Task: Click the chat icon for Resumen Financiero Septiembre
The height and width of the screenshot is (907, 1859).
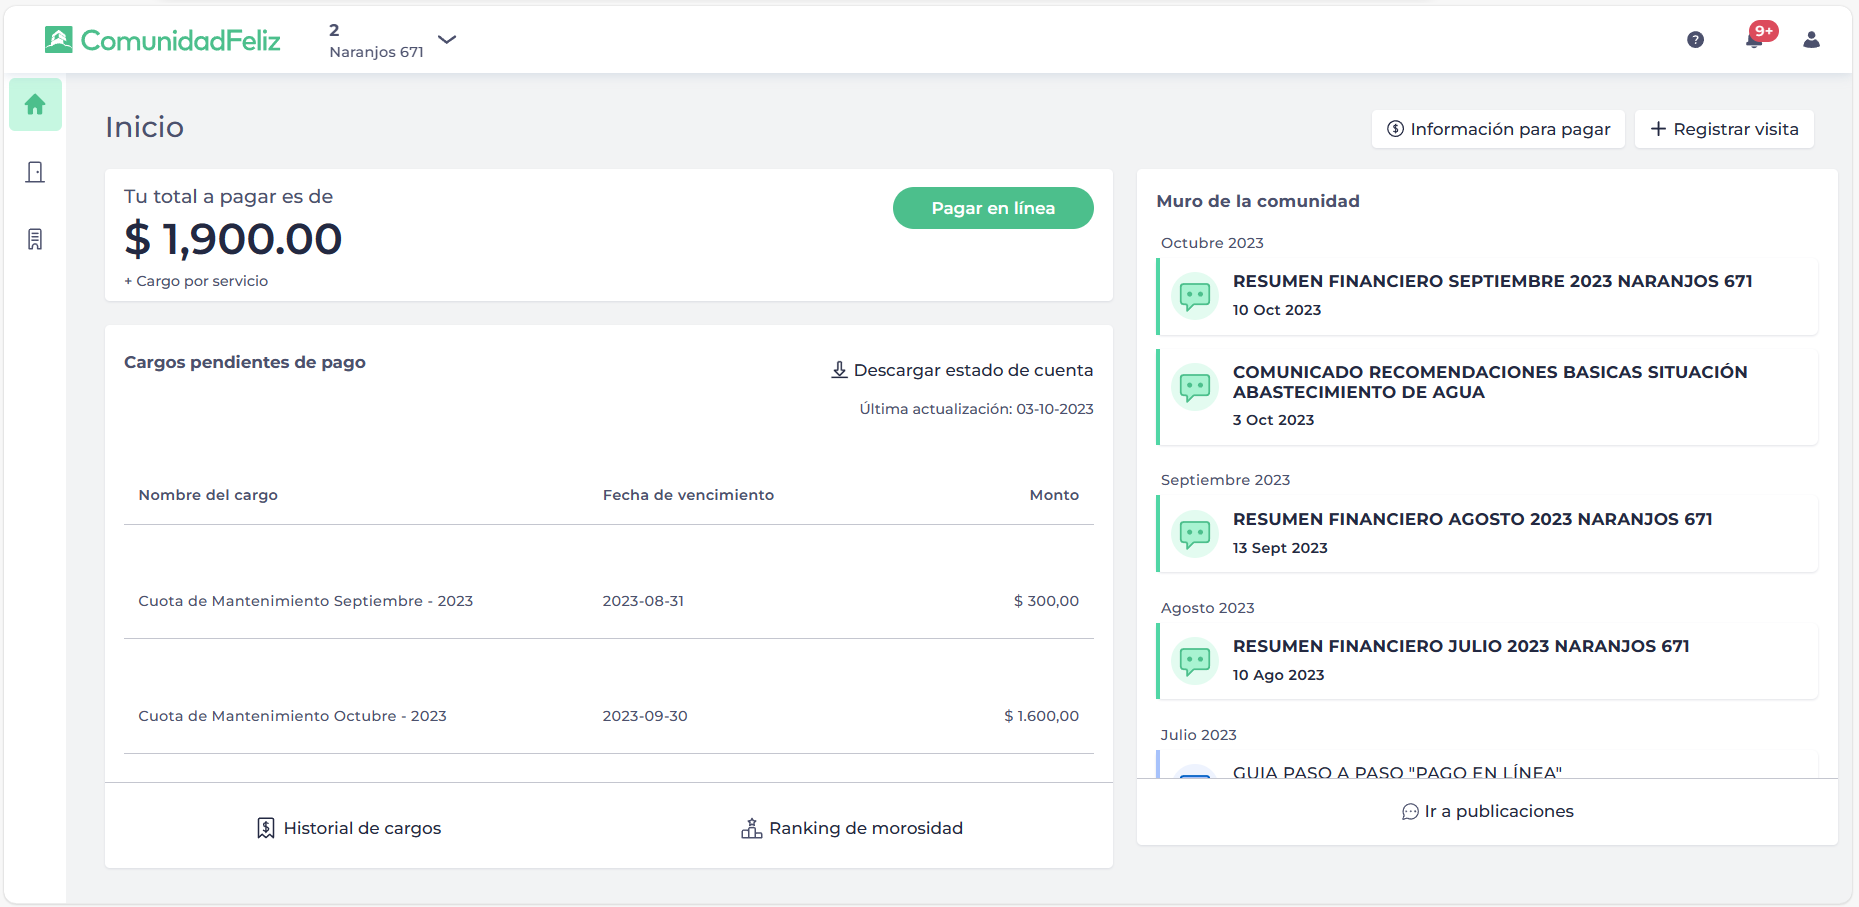Action: coord(1195,296)
